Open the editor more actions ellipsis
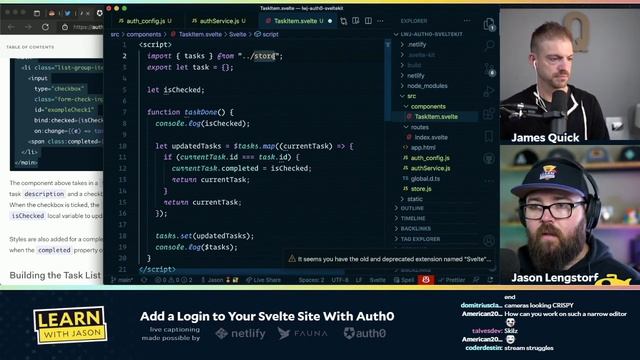Image resolution: width=640 pixels, height=360 pixels. [380, 21]
